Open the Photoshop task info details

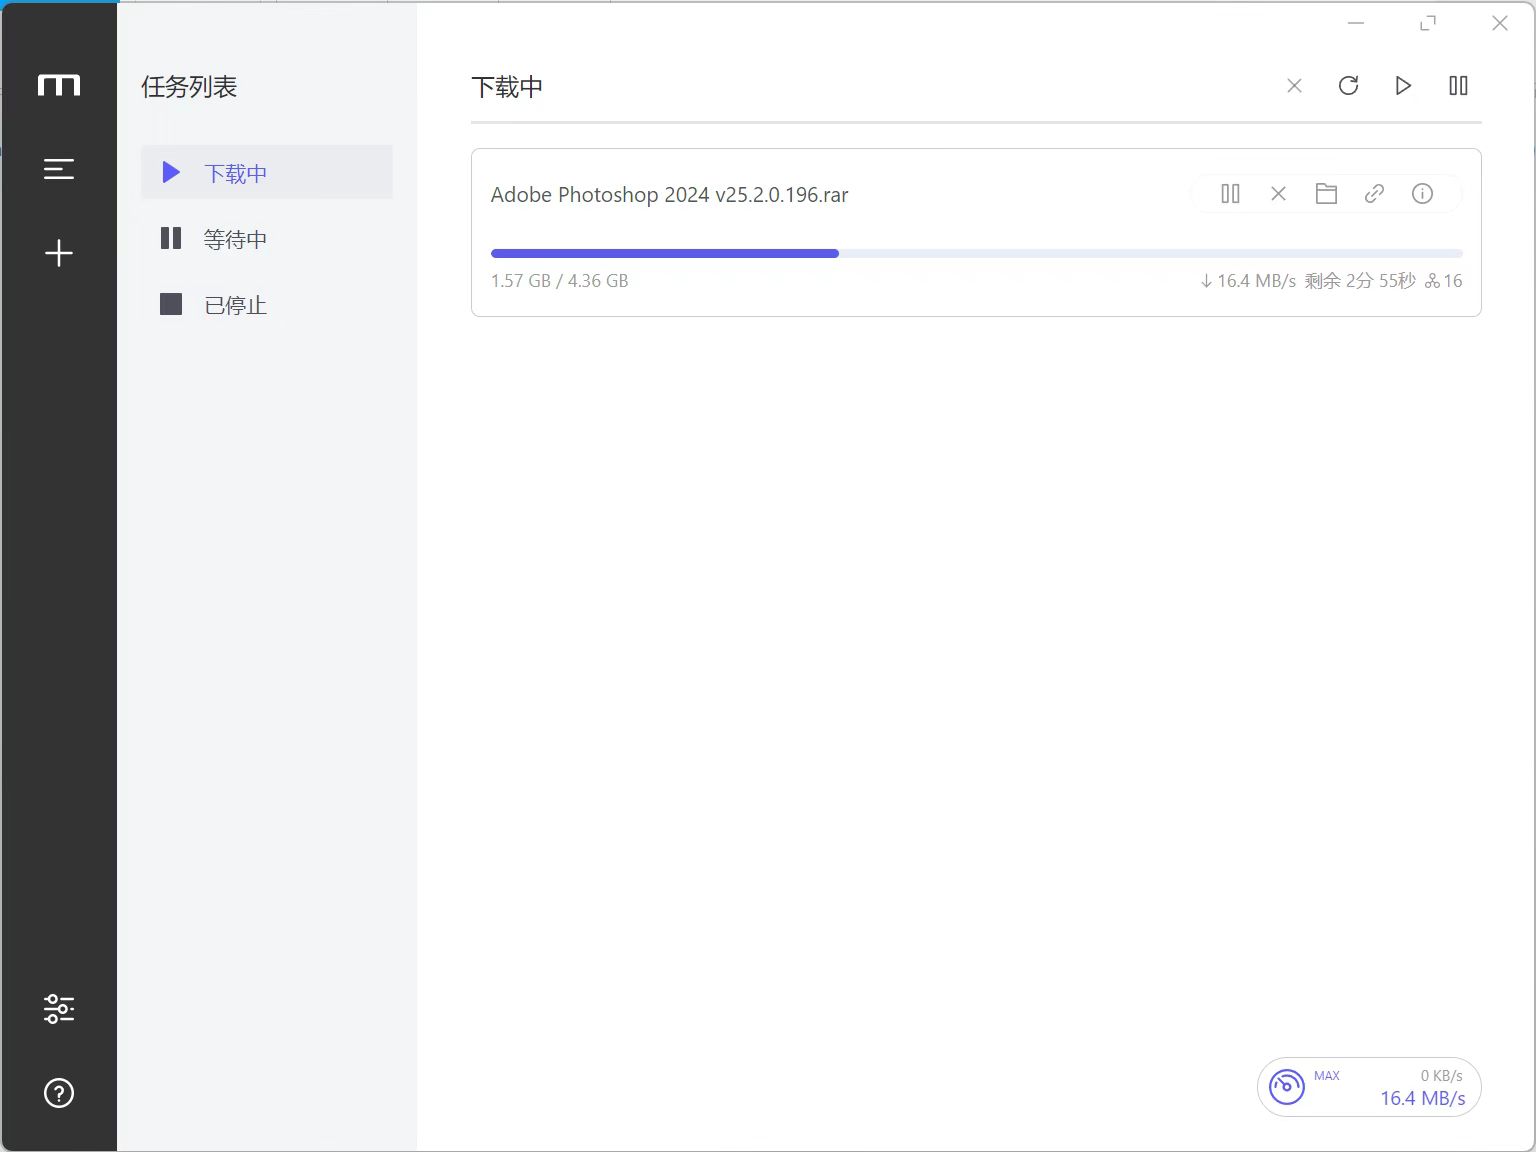coord(1422,194)
